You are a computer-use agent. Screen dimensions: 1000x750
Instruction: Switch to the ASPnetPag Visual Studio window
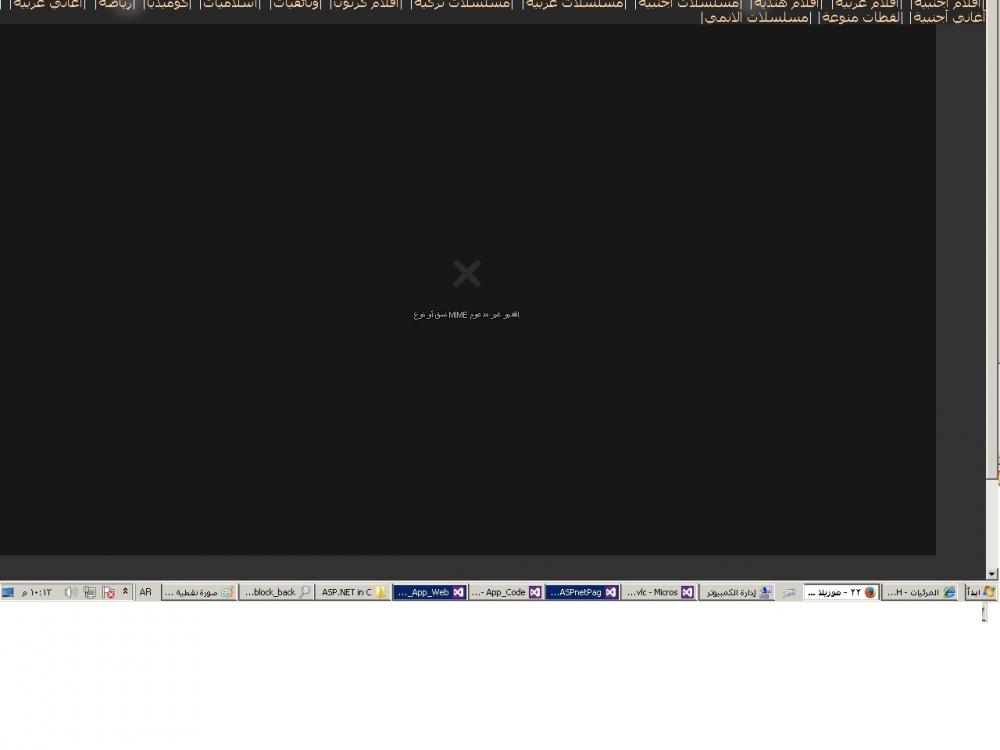click(583, 592)
